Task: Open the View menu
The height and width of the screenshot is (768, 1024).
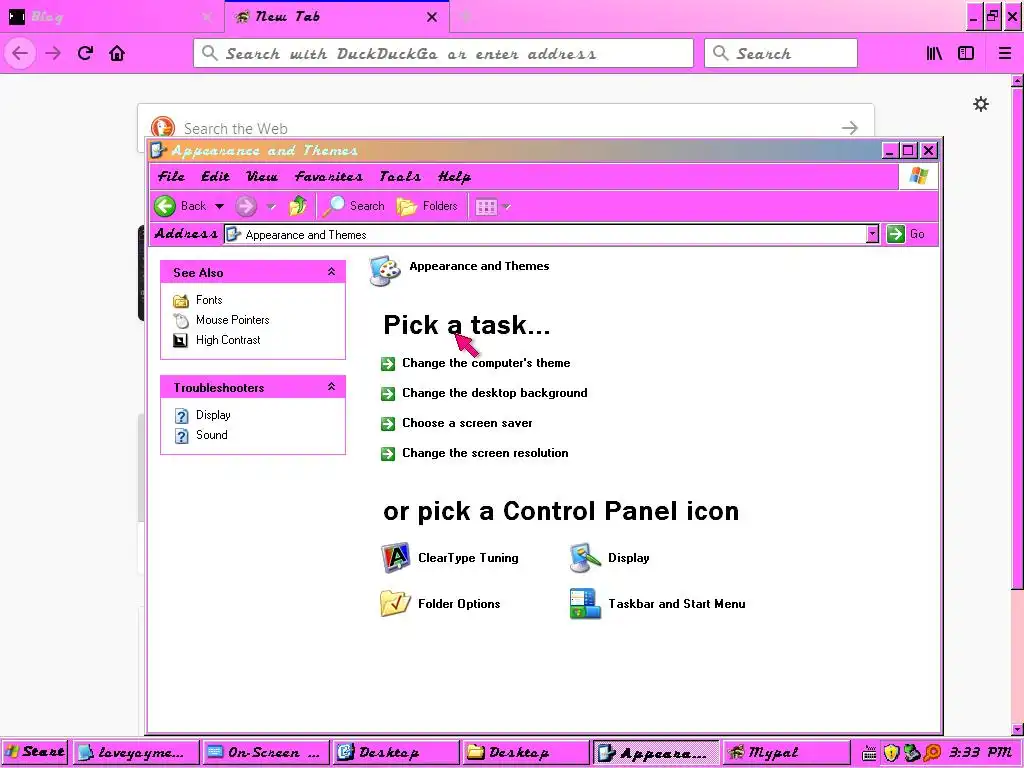Action: (x=261, y=176)
